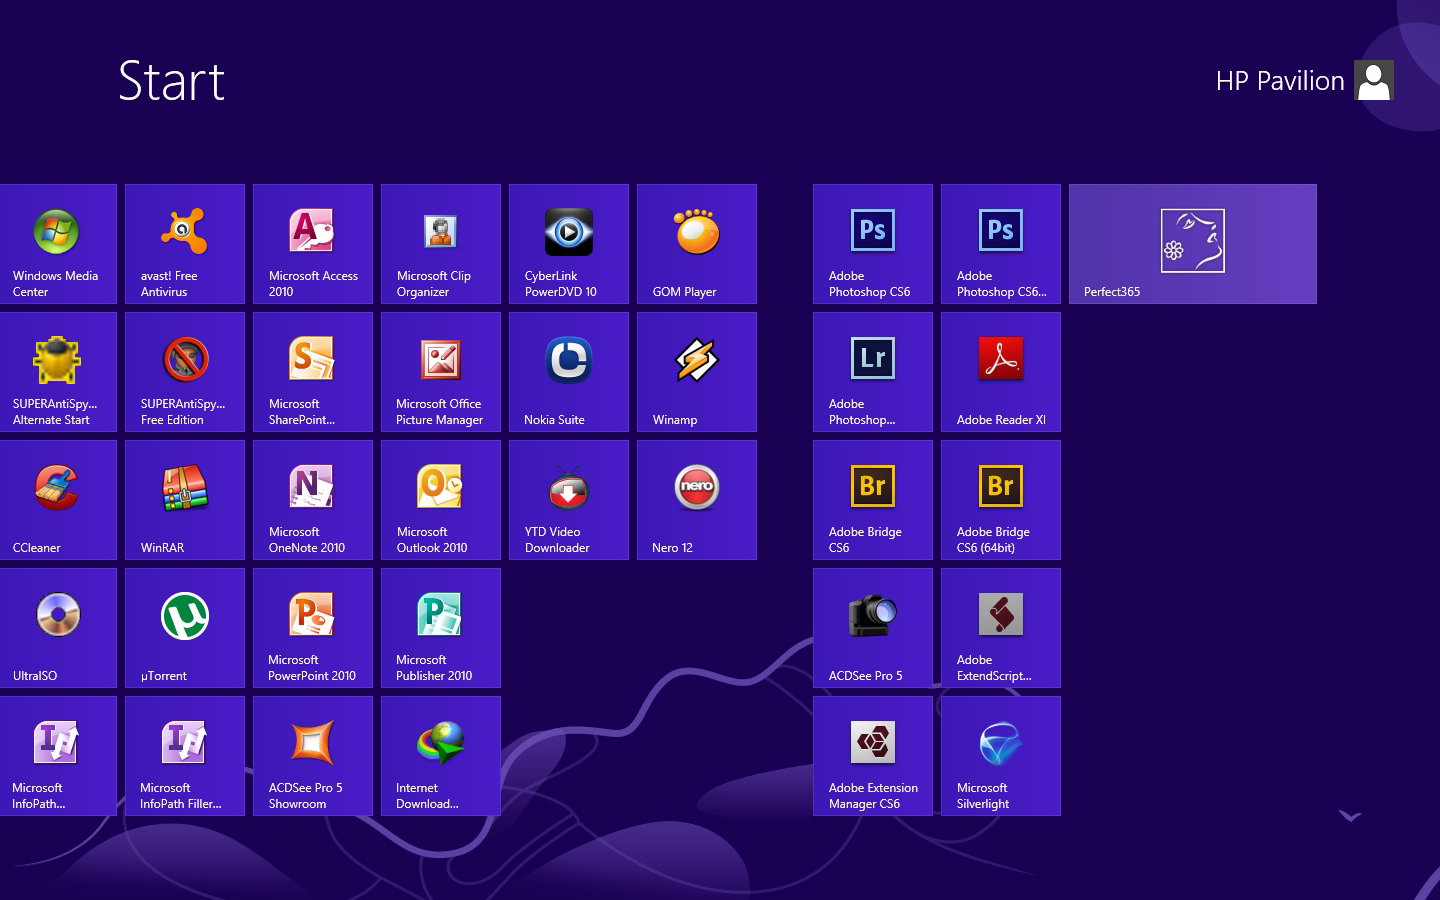The image size is (1440, 900).
Task: Launch ACDSee Pro 5
Action: (x=873, y=628)
